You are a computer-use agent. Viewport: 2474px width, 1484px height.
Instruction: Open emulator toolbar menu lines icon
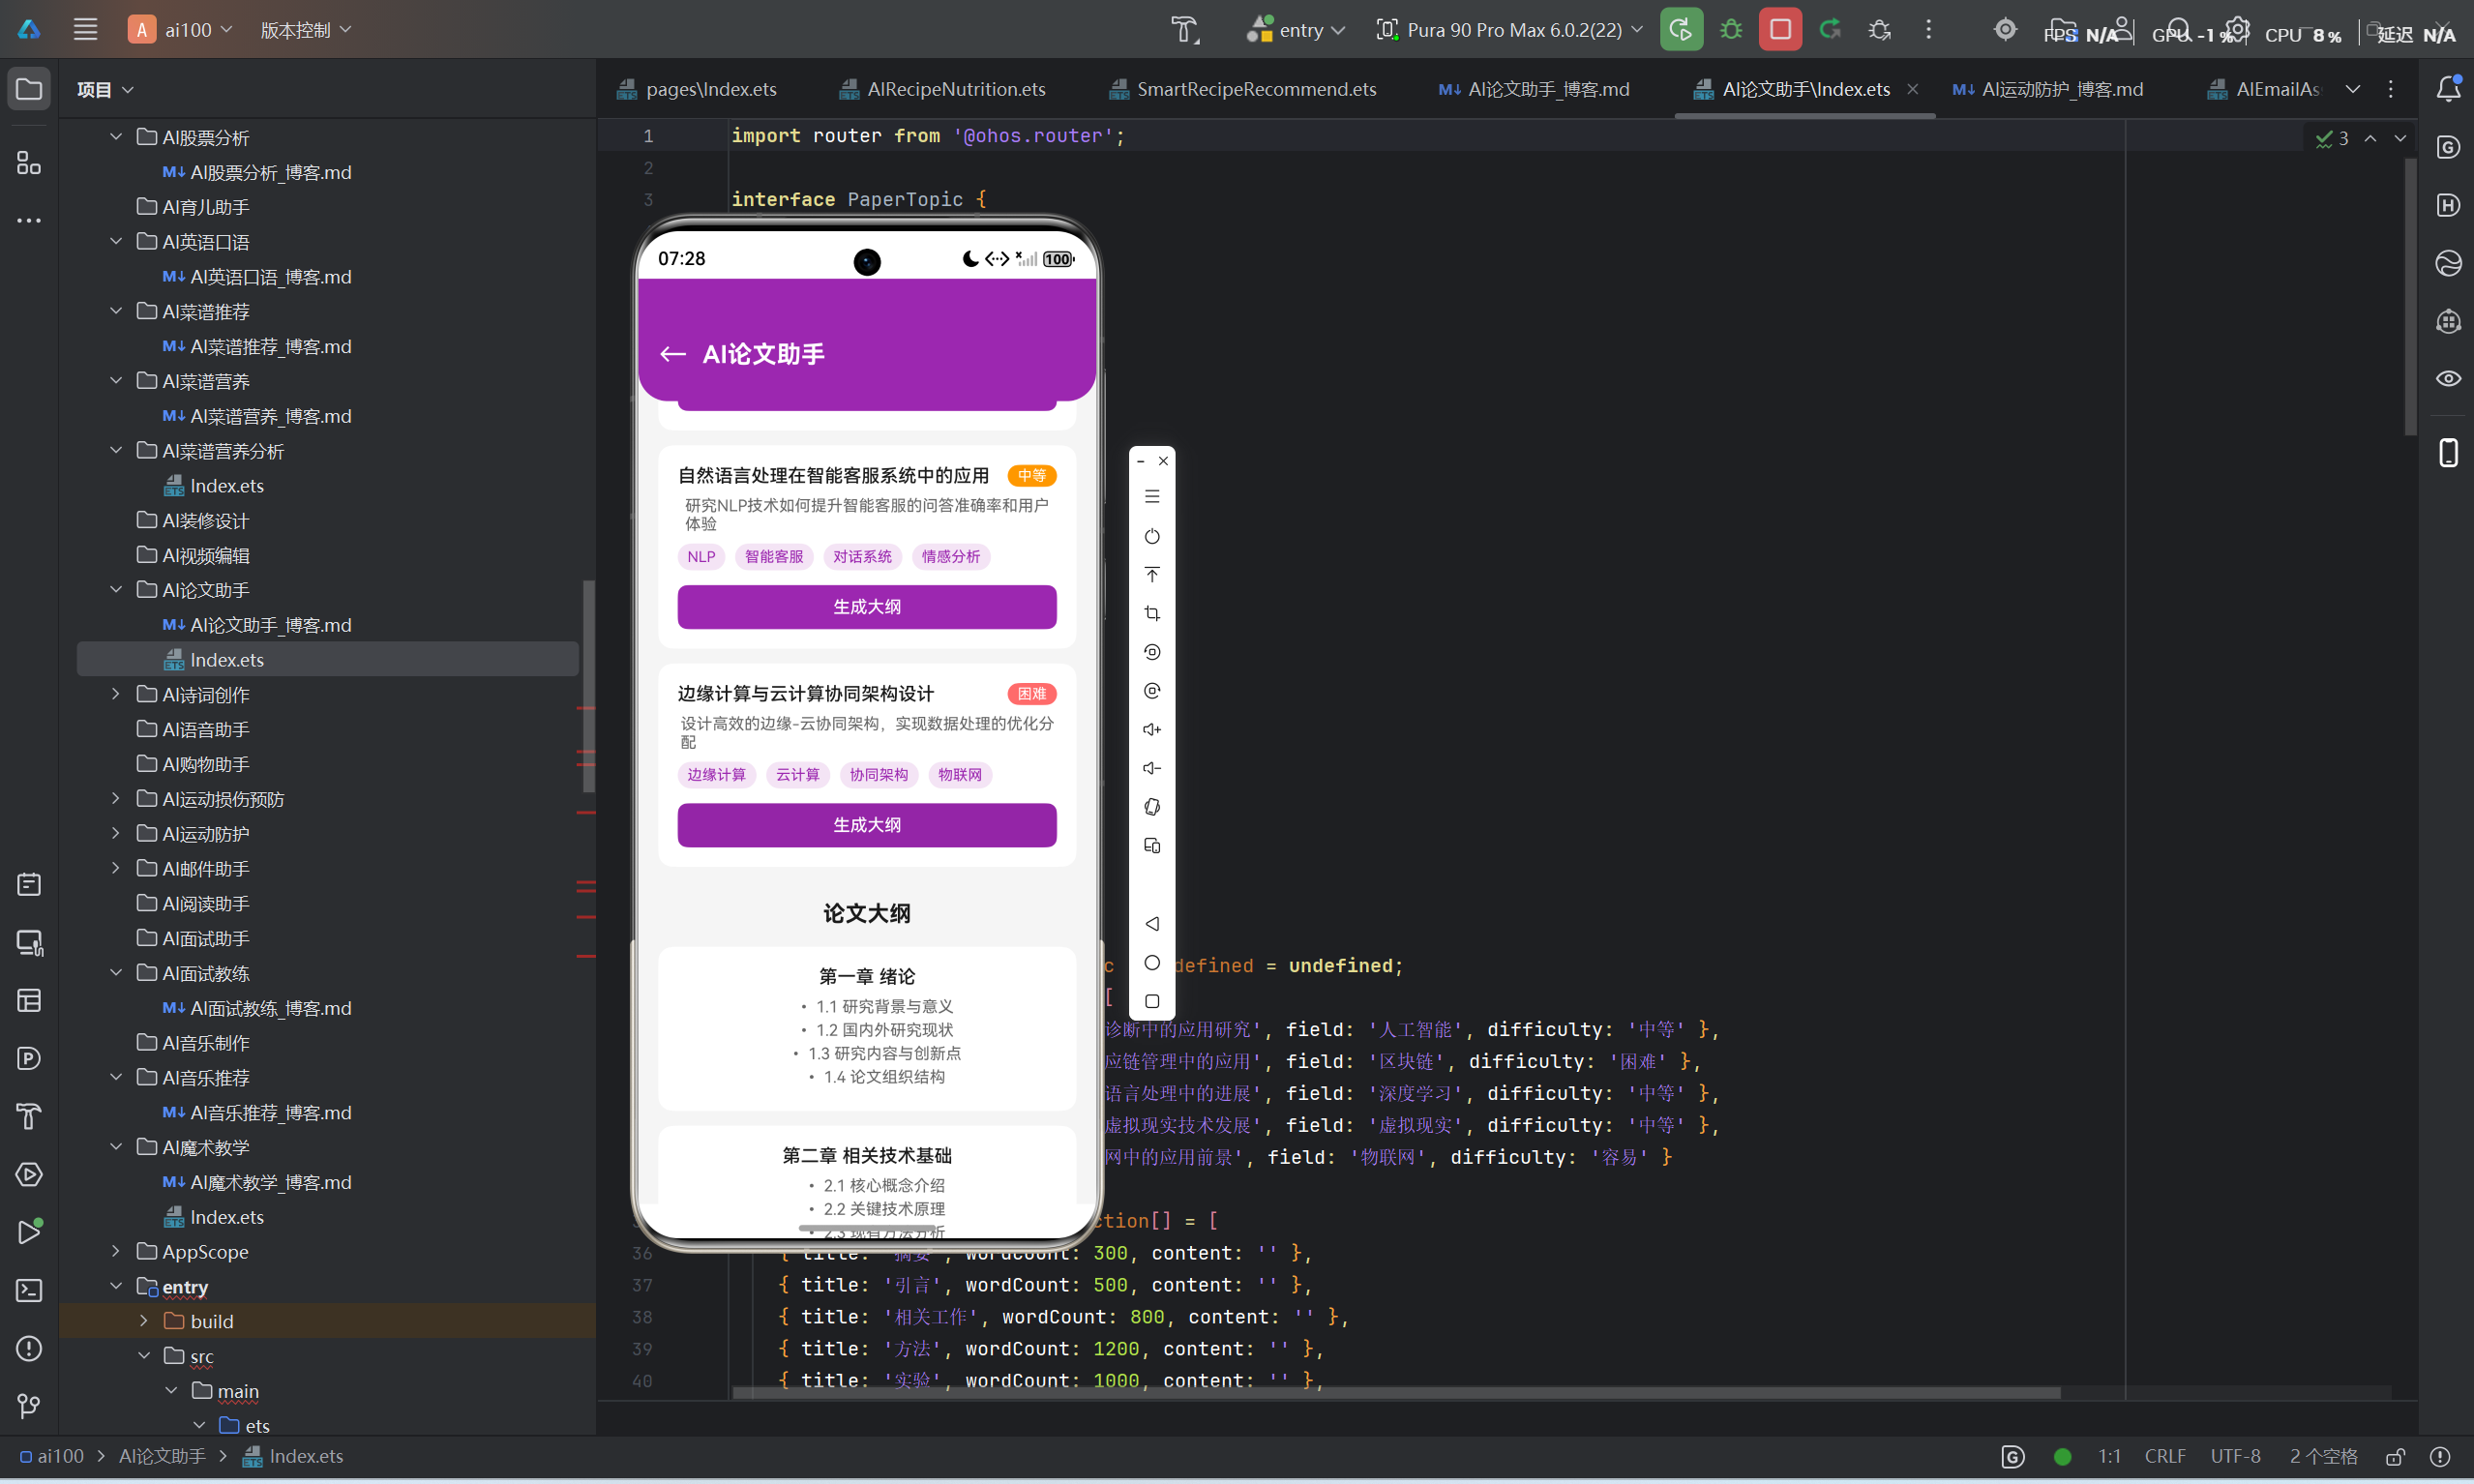[1152, 497]
